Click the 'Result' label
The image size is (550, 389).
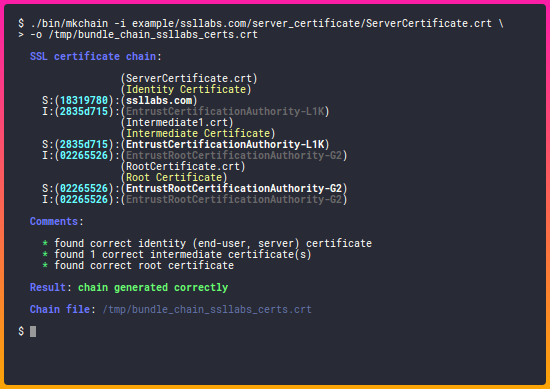(48, 287)
